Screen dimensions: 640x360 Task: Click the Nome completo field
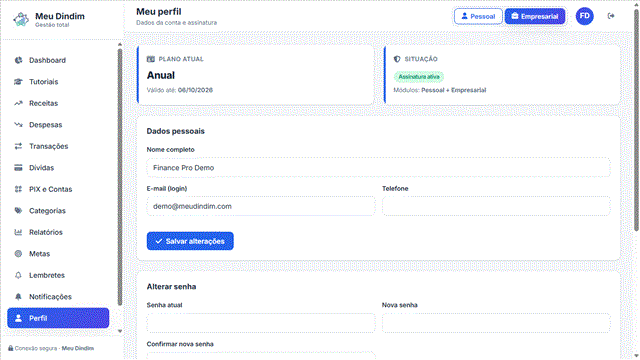(378, 167)
